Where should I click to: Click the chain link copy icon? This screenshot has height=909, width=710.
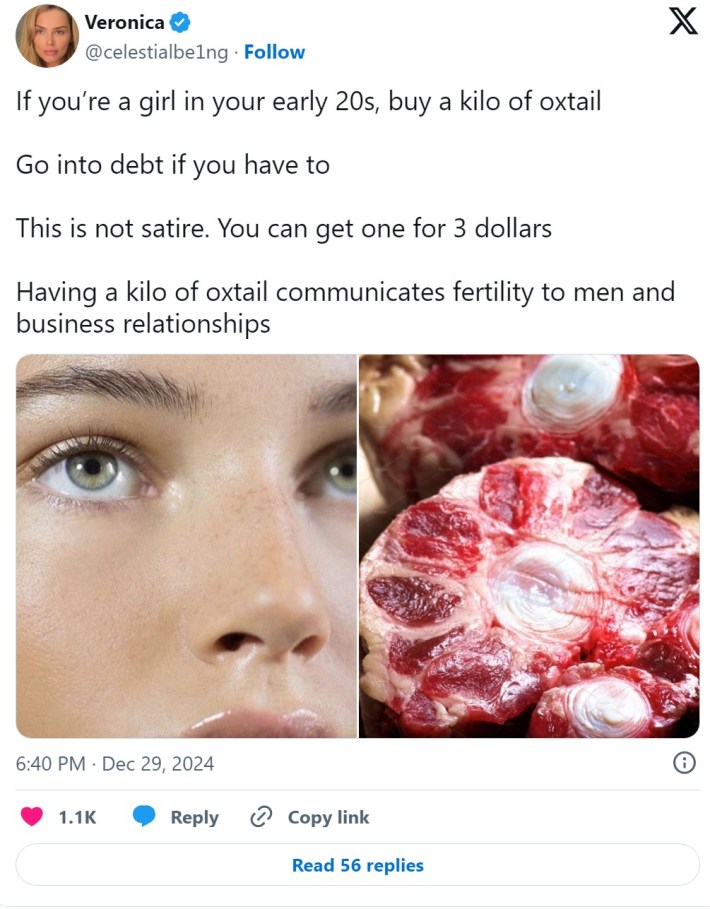[261, 817]
